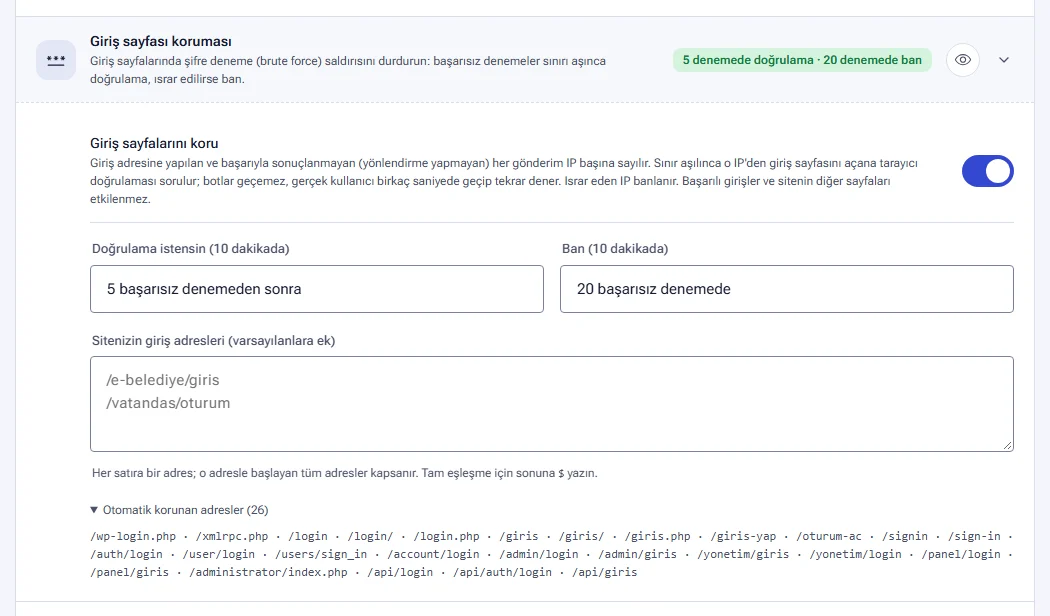Toggle the eye preview button in the header
The height and width of the screenshot is (616, 1050).
click(x=963, y=60)
